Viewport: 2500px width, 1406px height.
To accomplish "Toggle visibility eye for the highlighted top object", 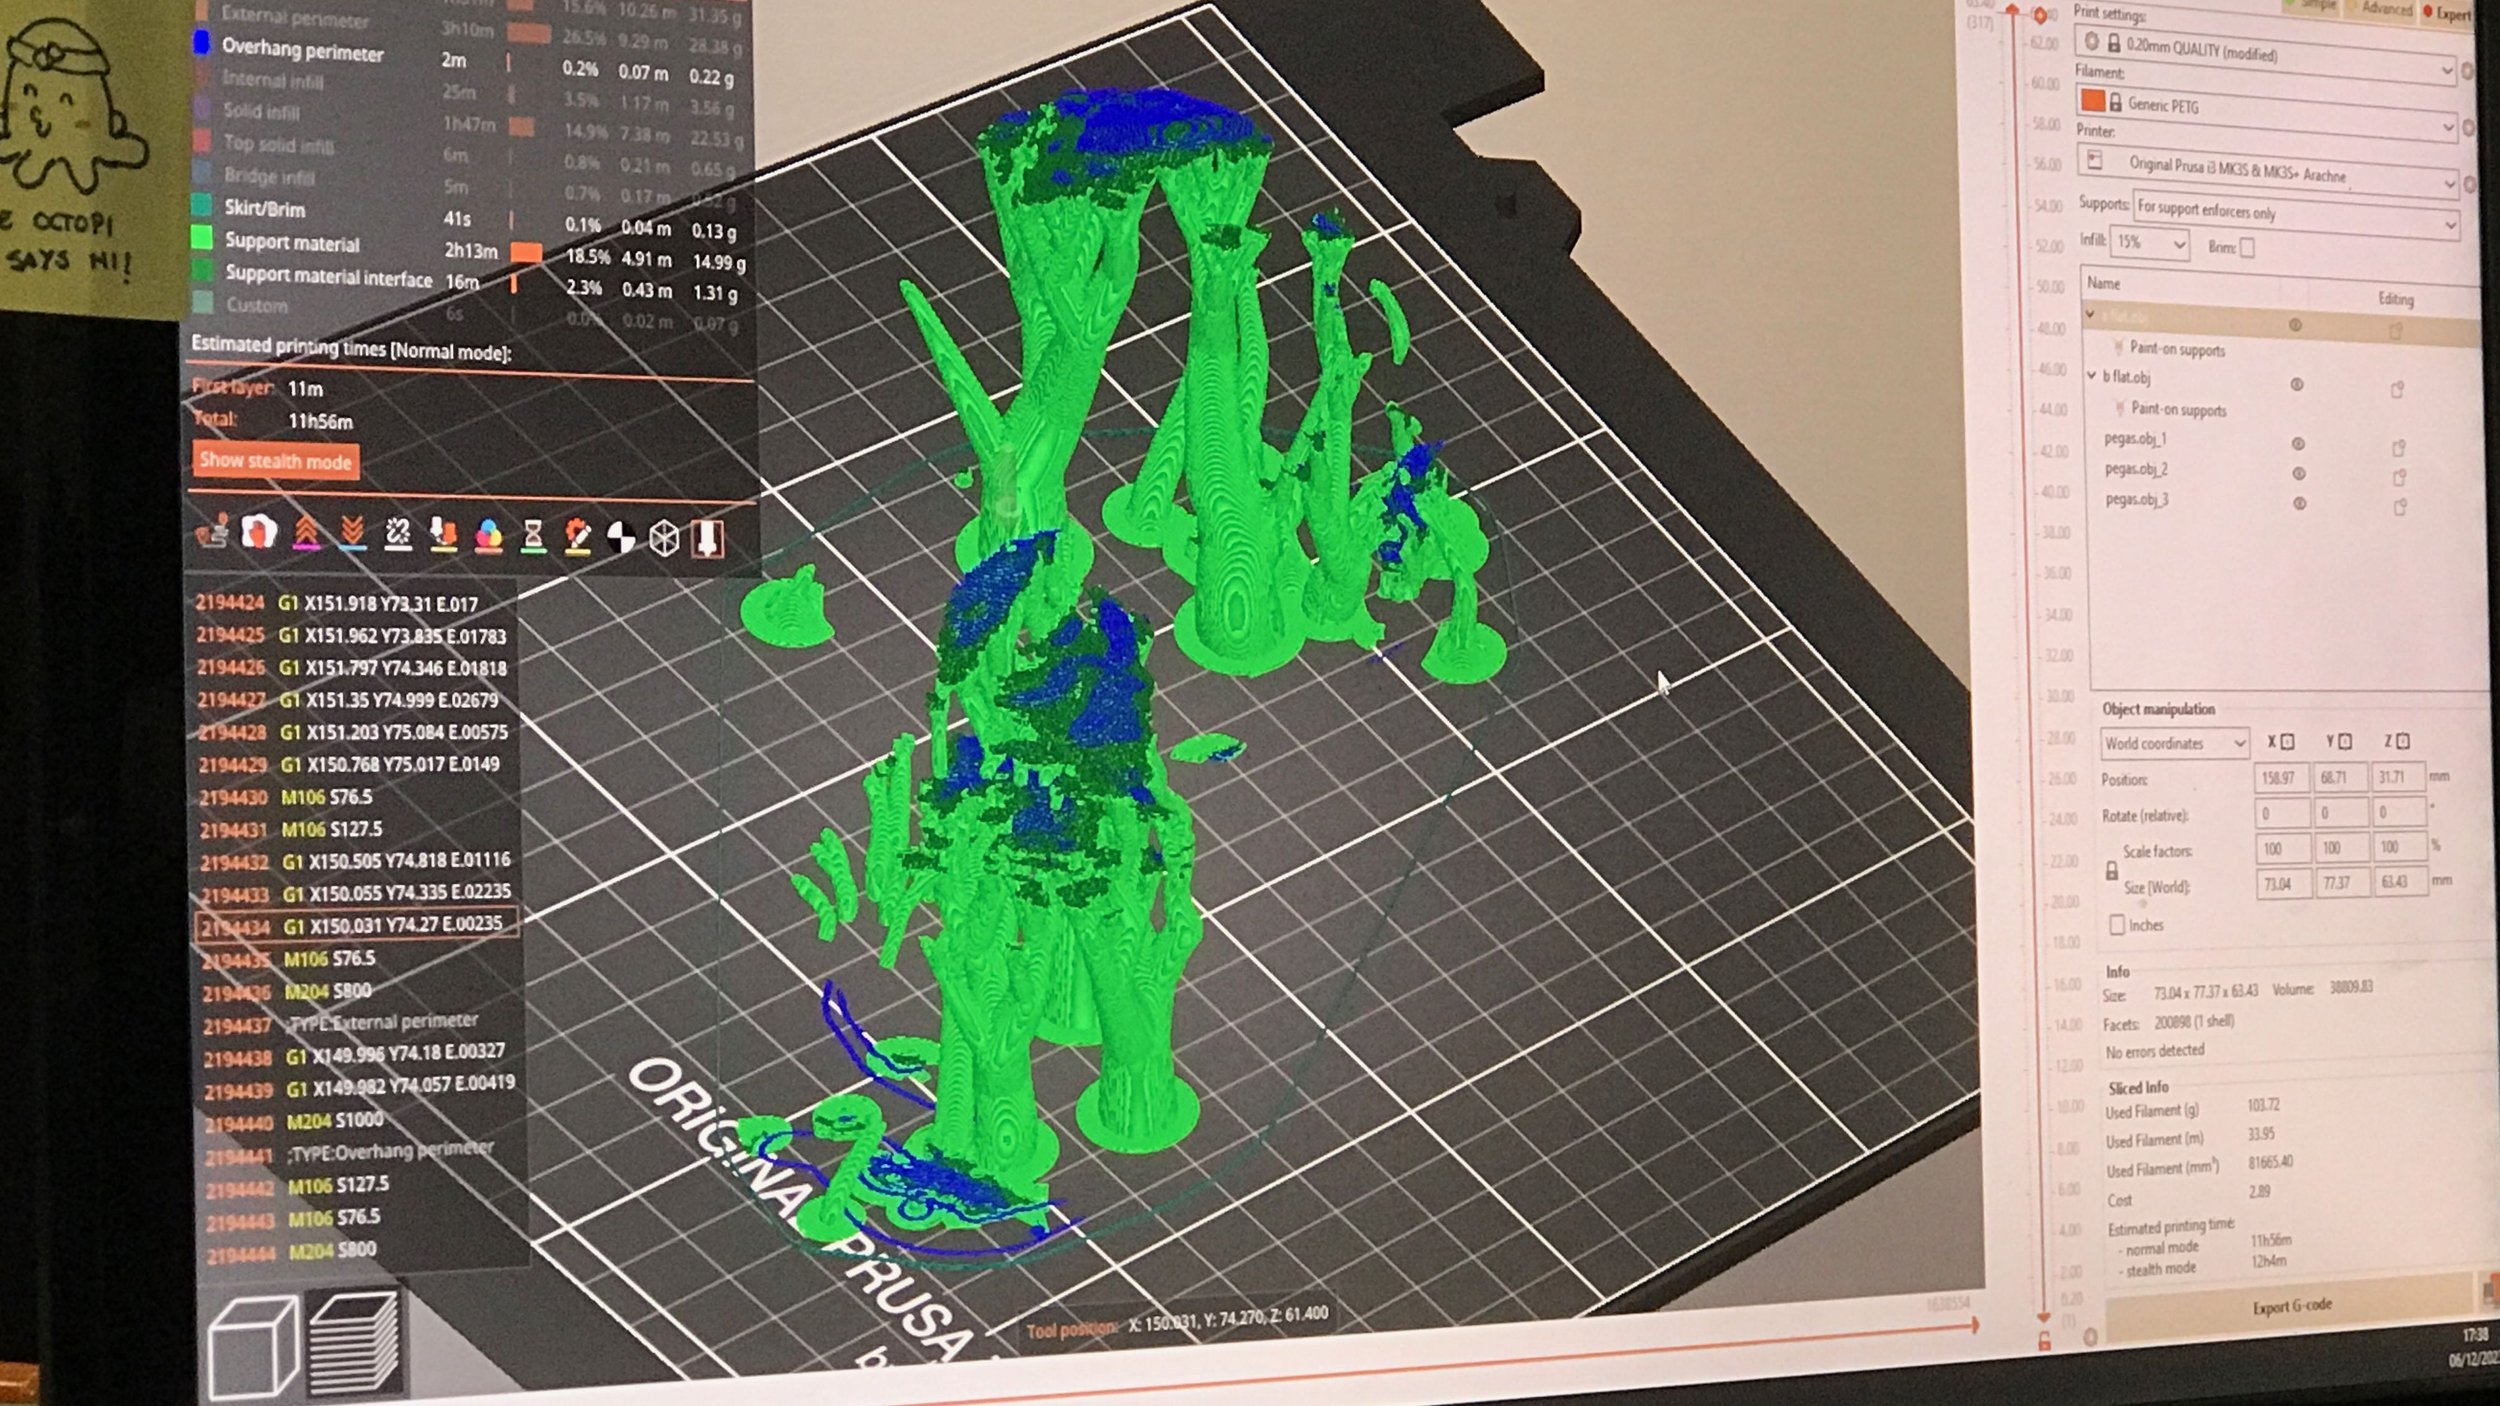I will pos(2295,325).
